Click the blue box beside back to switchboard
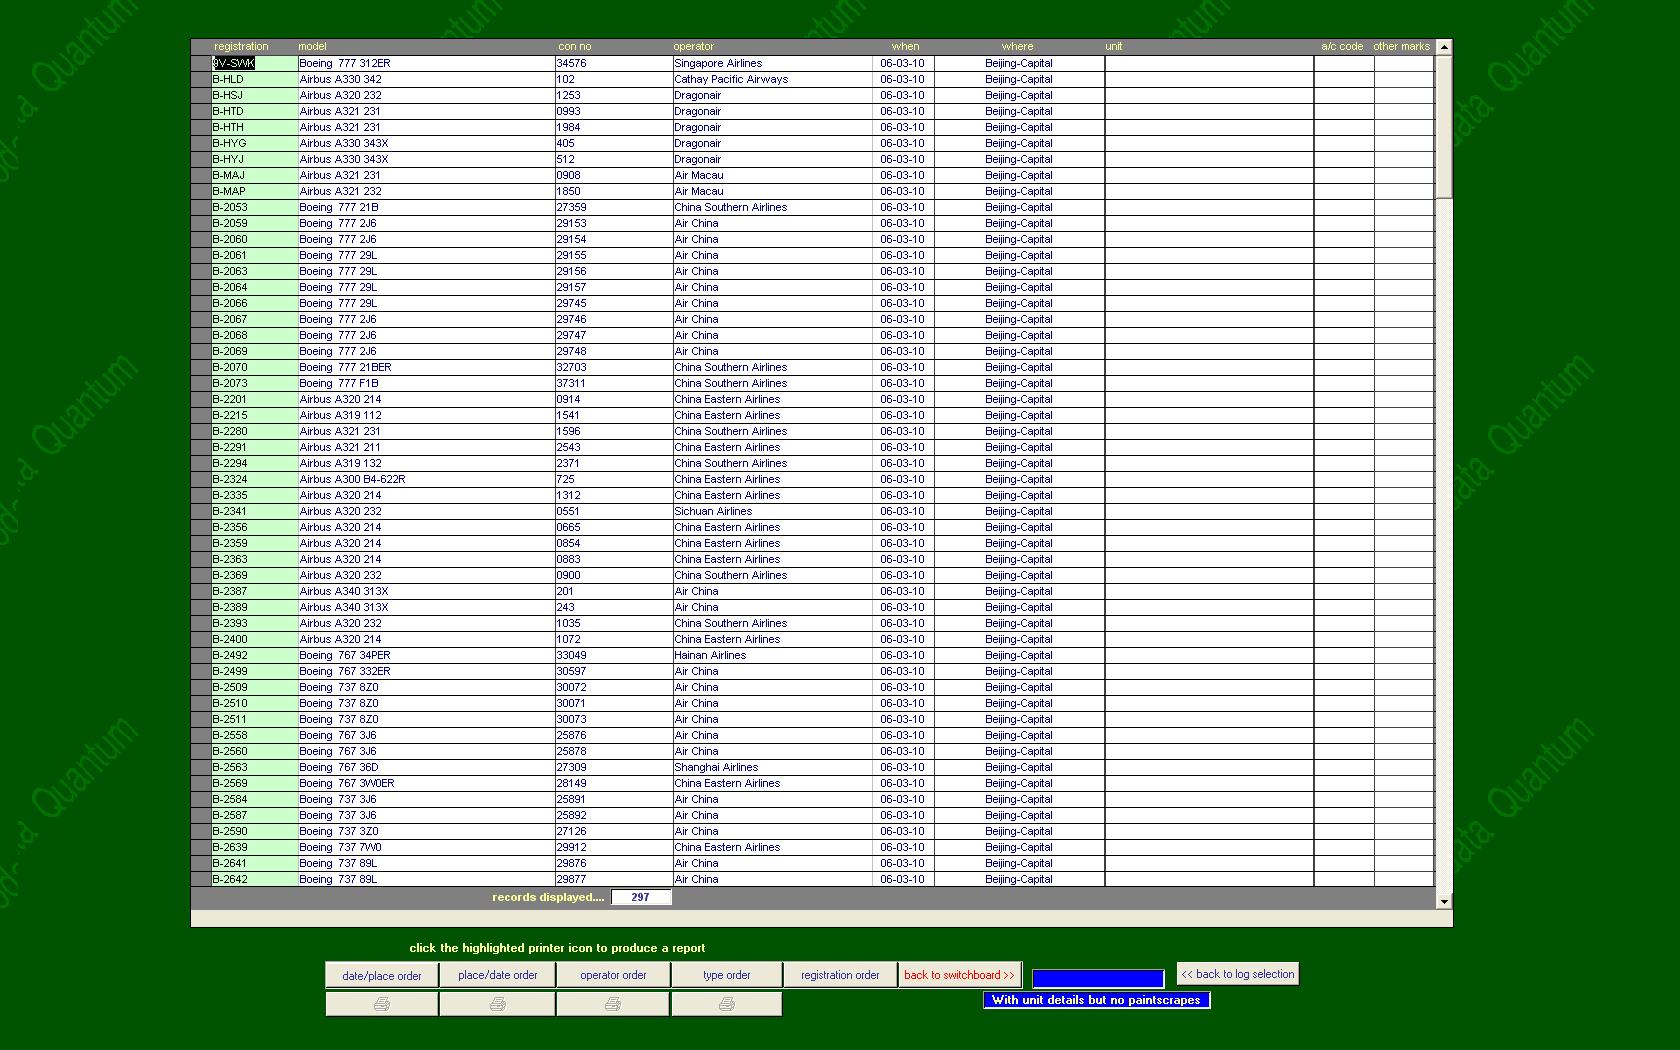 tap(1097, 978)
